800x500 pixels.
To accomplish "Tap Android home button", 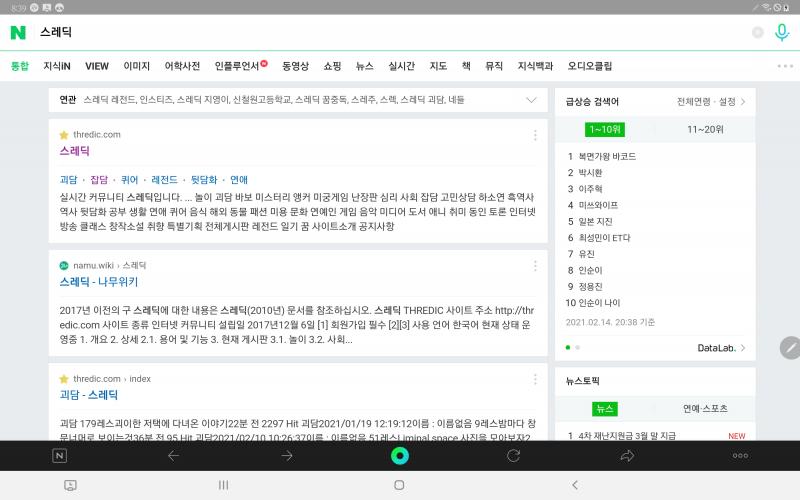I will [x=399, y=485].
